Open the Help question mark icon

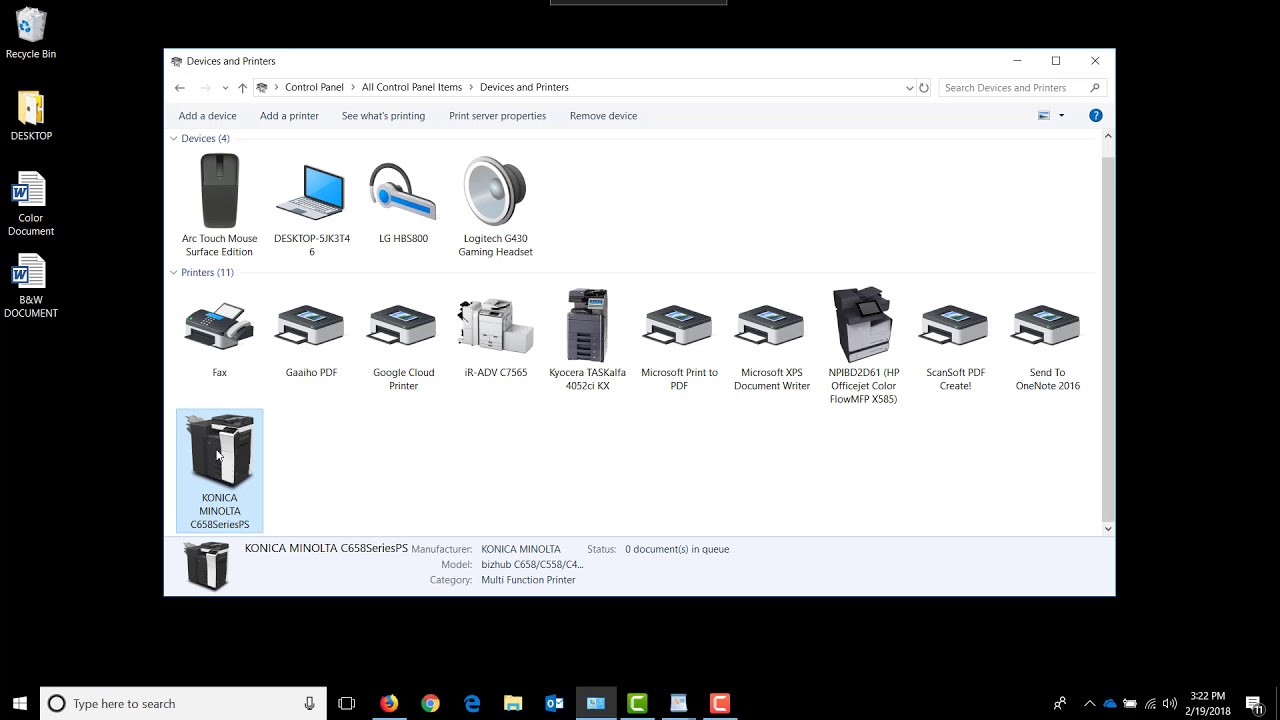(x=1095, y=116)
